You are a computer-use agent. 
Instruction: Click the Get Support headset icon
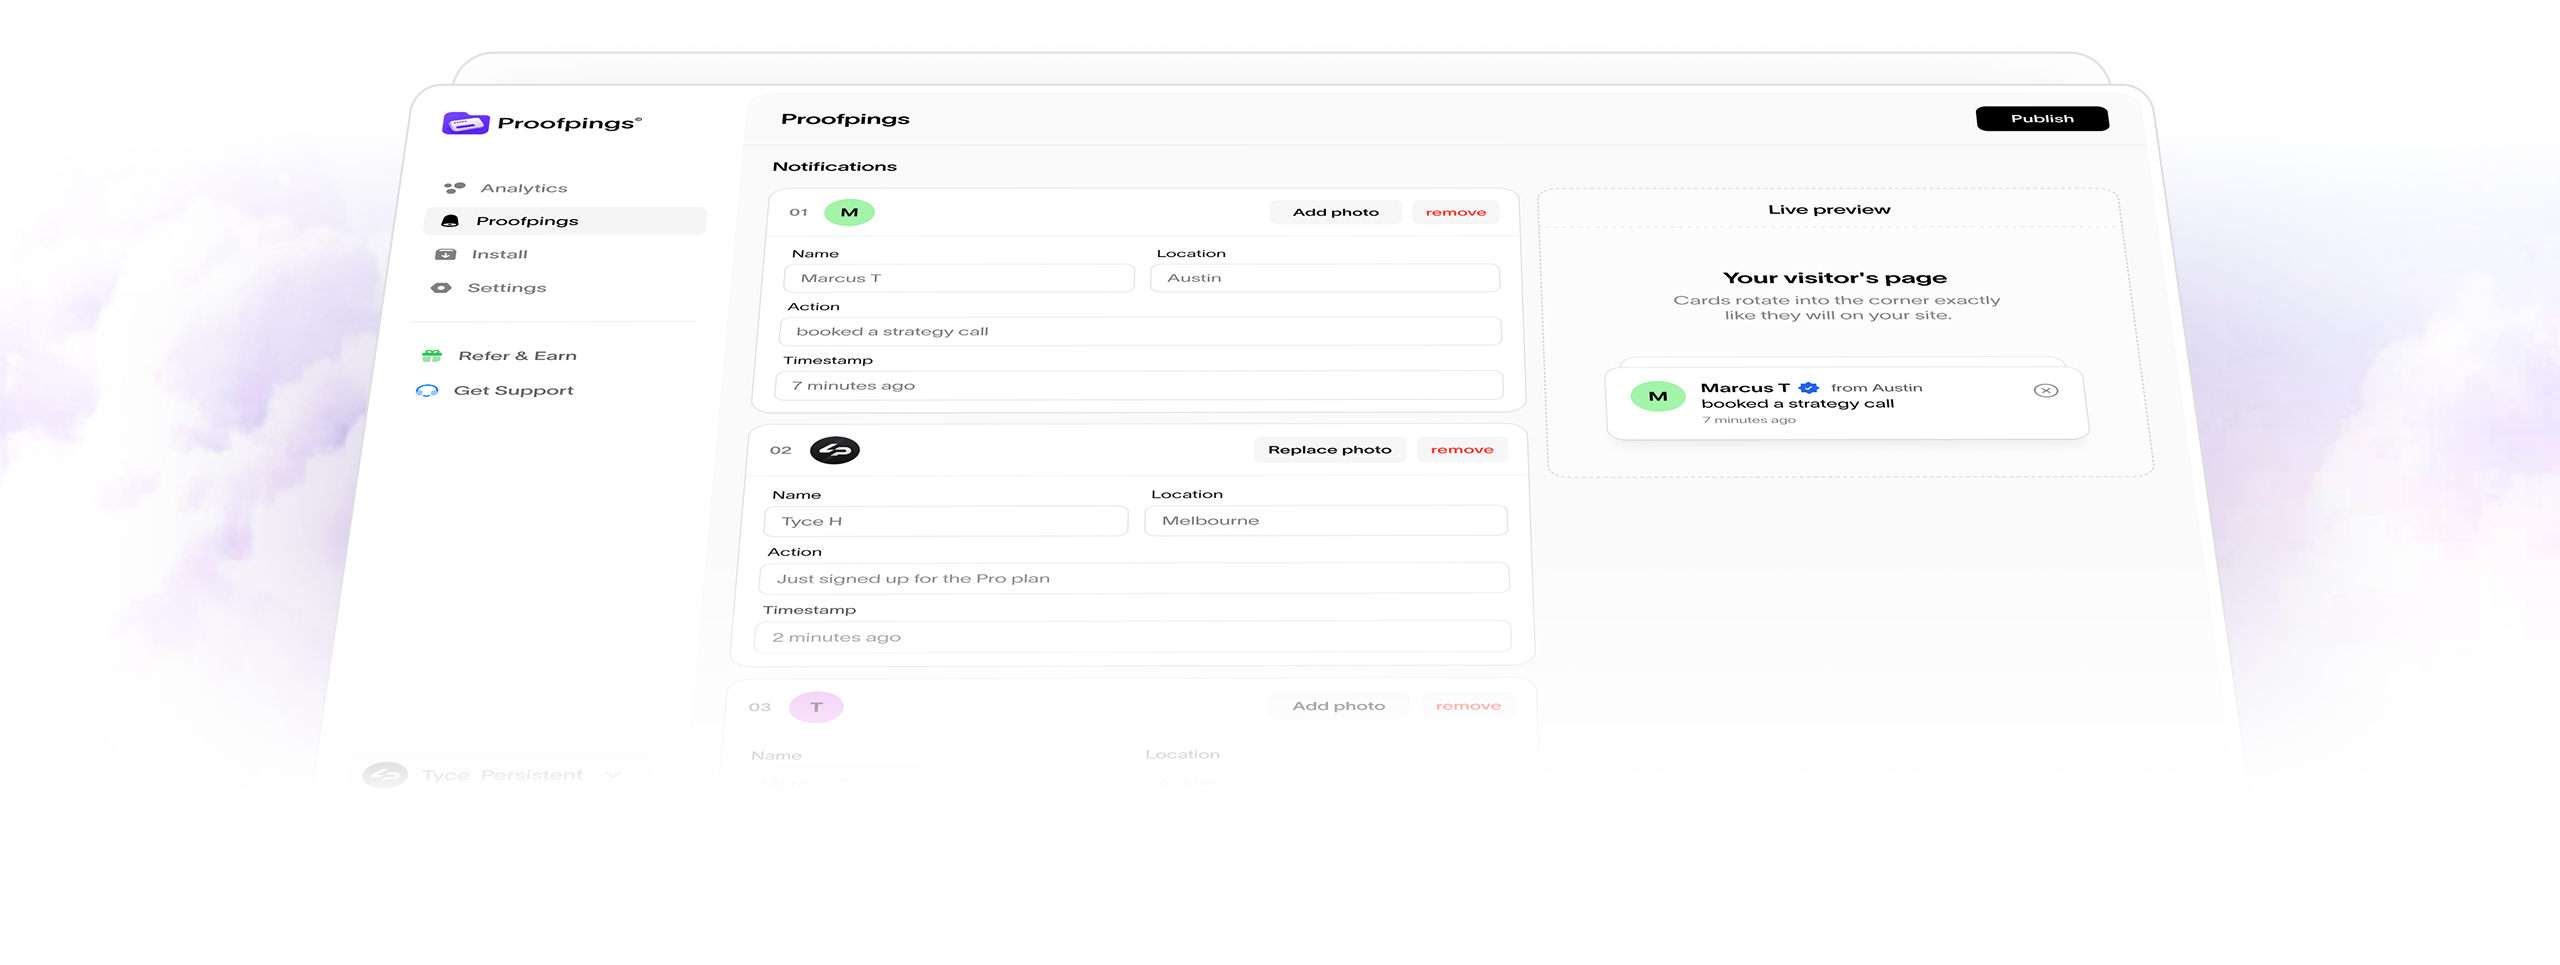click(427, 391)
